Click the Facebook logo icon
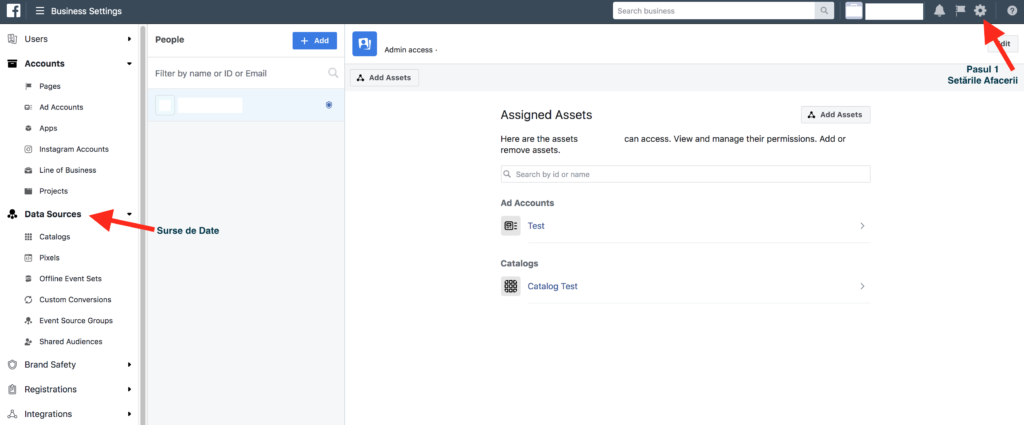 point(14,11)
